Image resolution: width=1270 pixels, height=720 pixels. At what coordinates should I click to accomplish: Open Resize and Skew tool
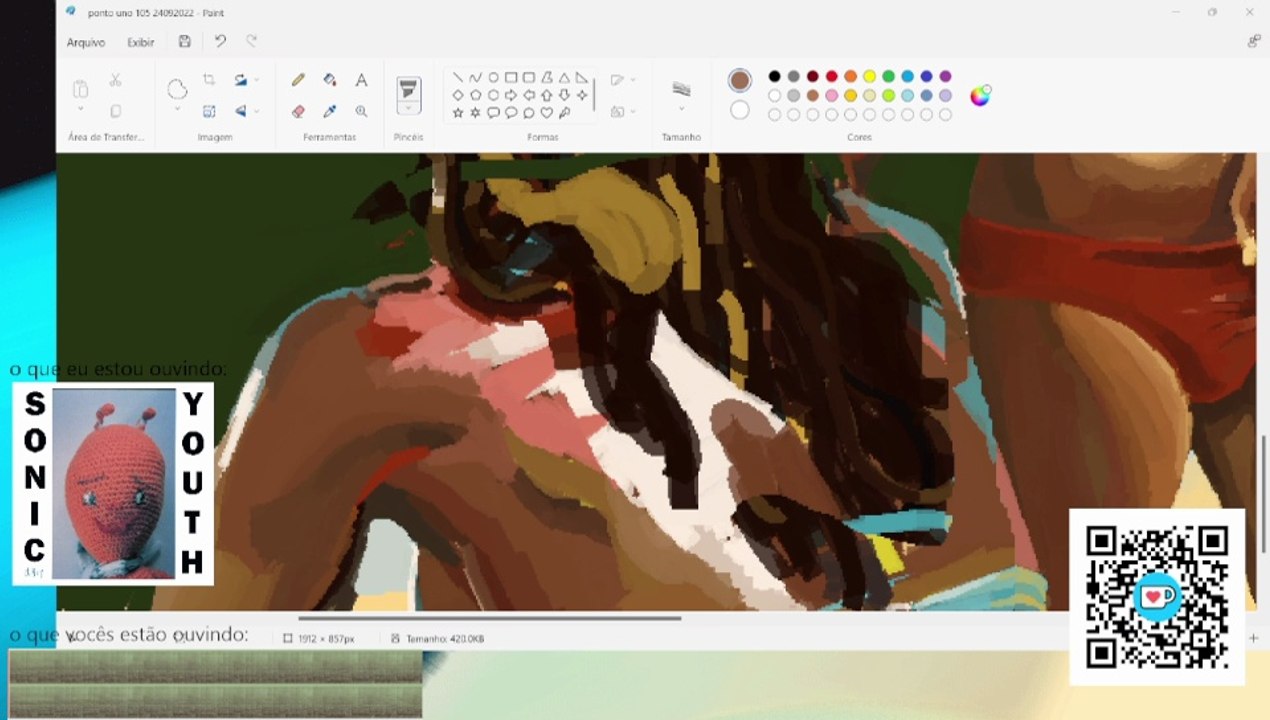coord(209,111)
